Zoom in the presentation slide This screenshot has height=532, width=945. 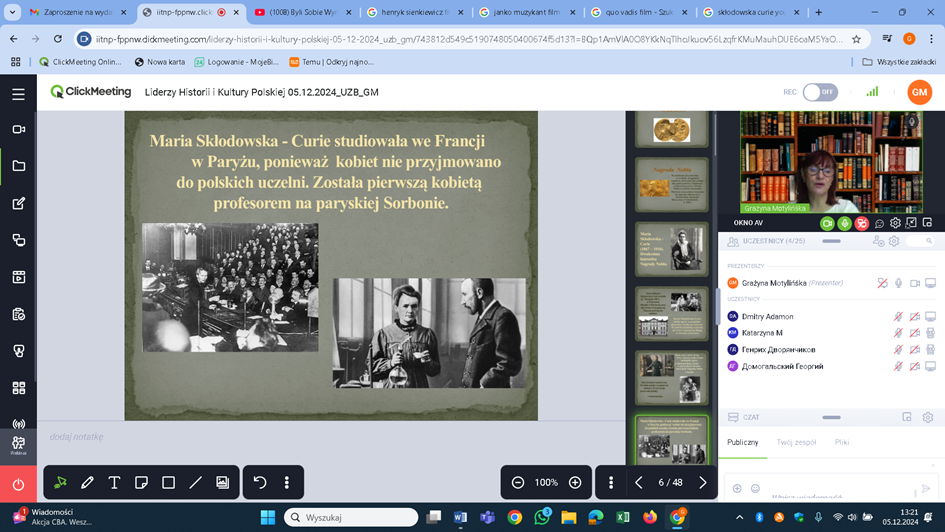[575, 483]
